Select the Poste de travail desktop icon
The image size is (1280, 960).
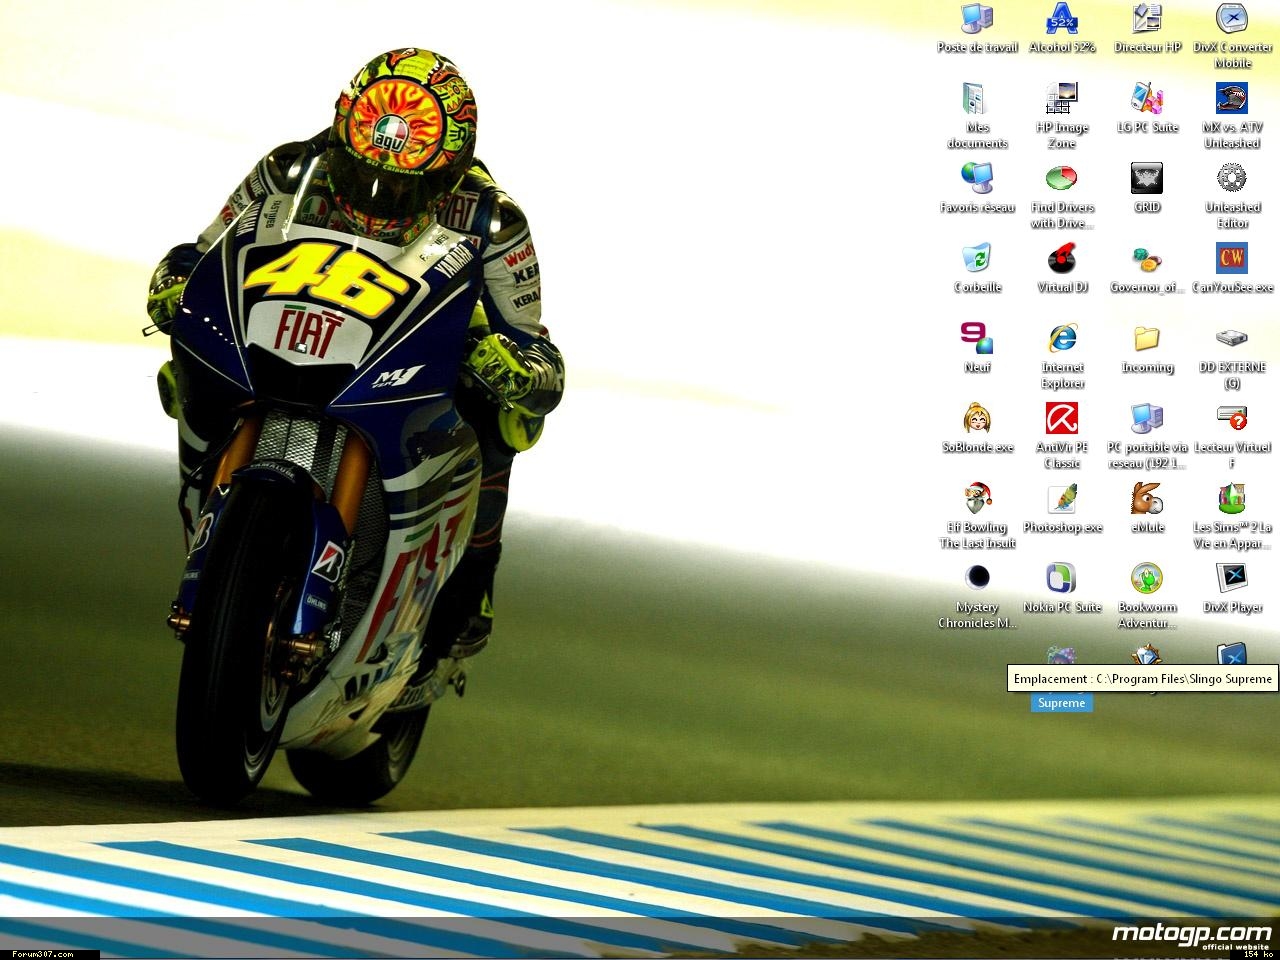(977, 19)
